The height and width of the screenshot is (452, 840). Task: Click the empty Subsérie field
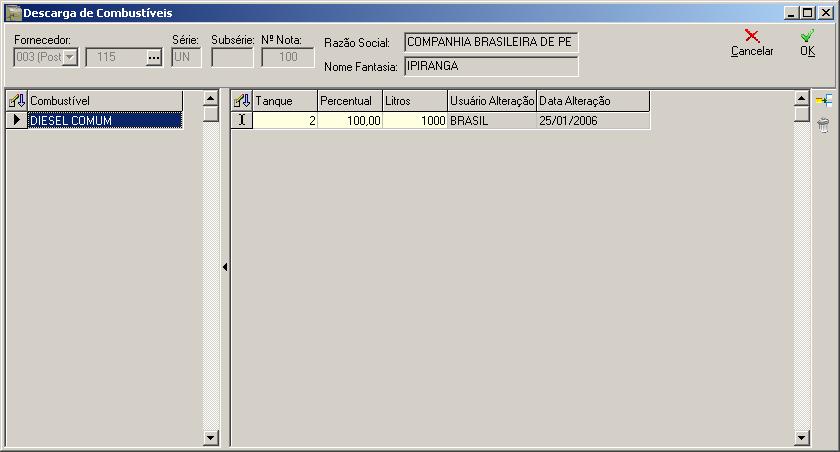coord(232,57)
